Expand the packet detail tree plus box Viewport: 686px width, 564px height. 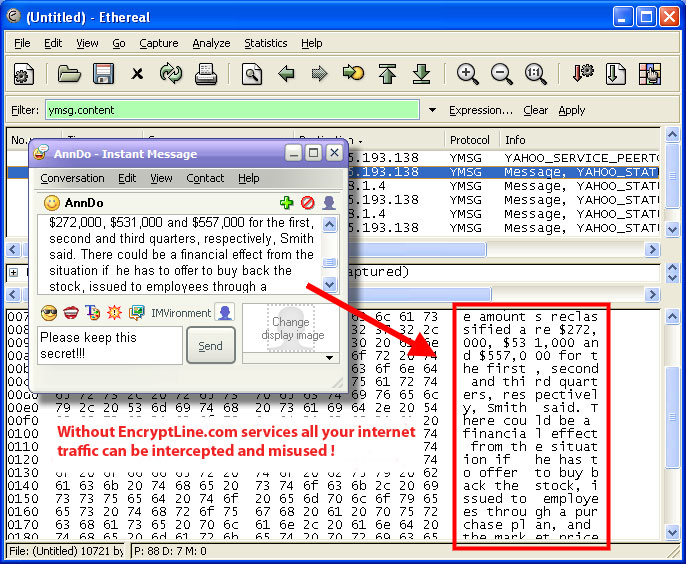[14, 273]
